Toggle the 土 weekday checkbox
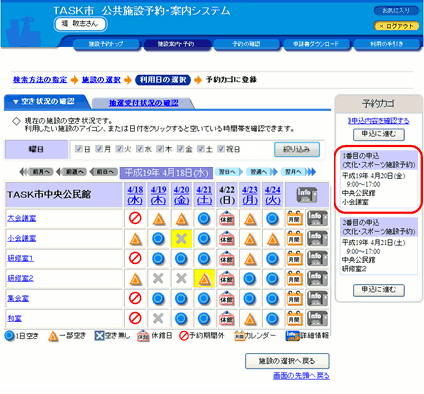424x394 pixels. point(201,149)
